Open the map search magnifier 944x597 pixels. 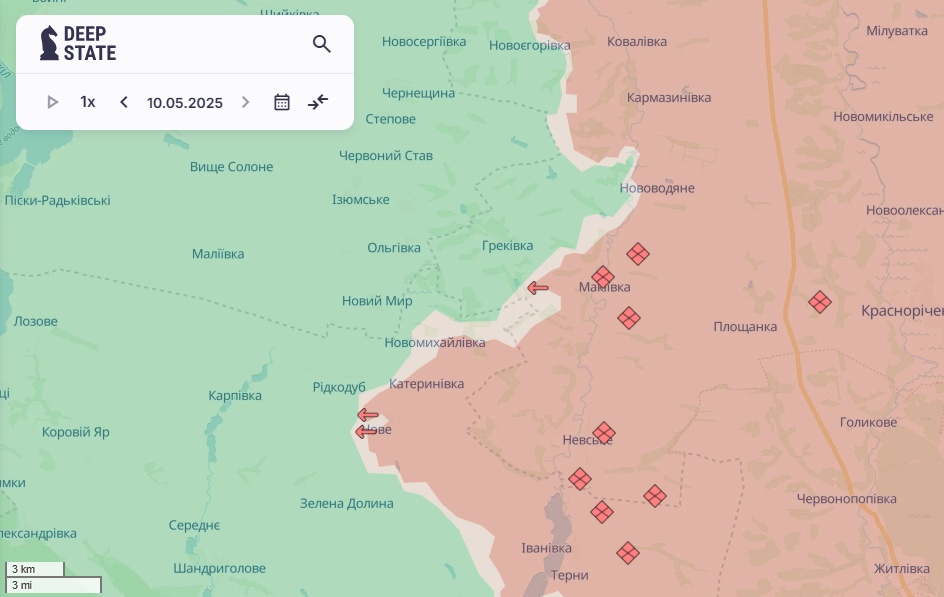pyautogui.click(x=321, y=44)
